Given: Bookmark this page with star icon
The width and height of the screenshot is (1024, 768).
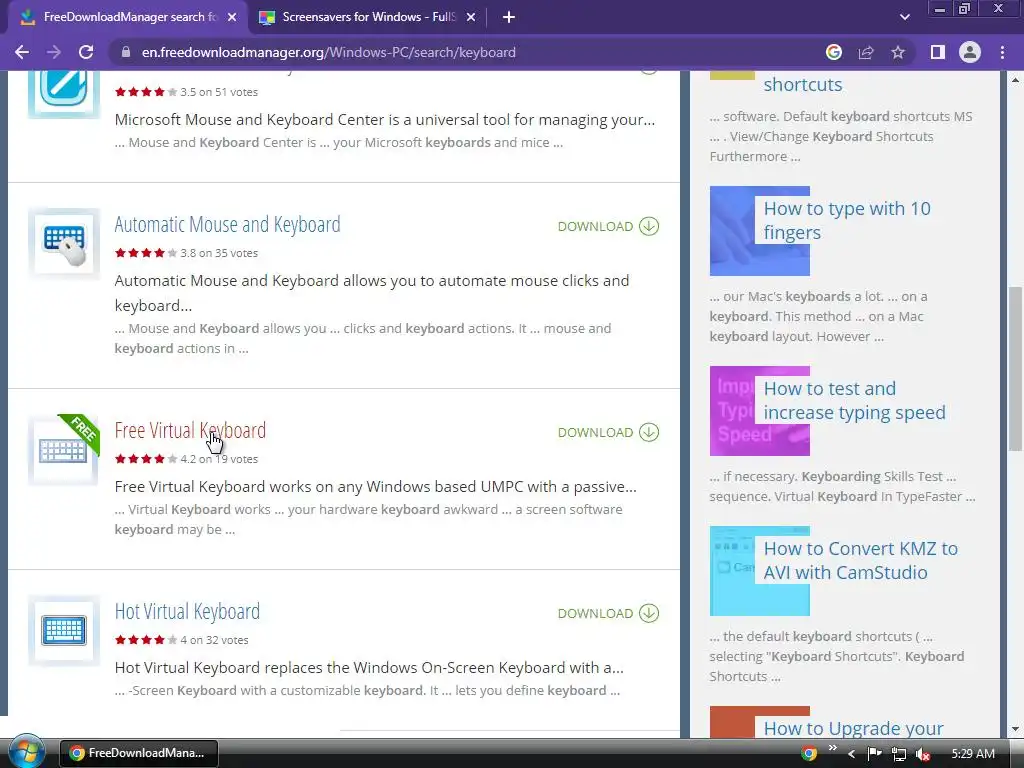Looking at the screenshot, I should tap(898, 52).
